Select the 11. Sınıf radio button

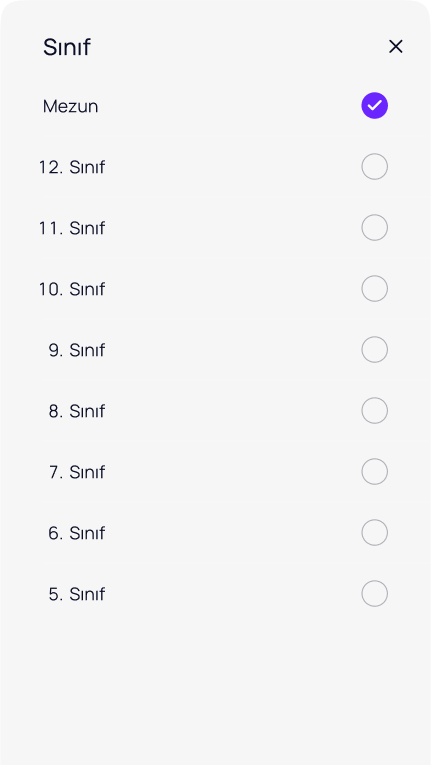[374, 227]
